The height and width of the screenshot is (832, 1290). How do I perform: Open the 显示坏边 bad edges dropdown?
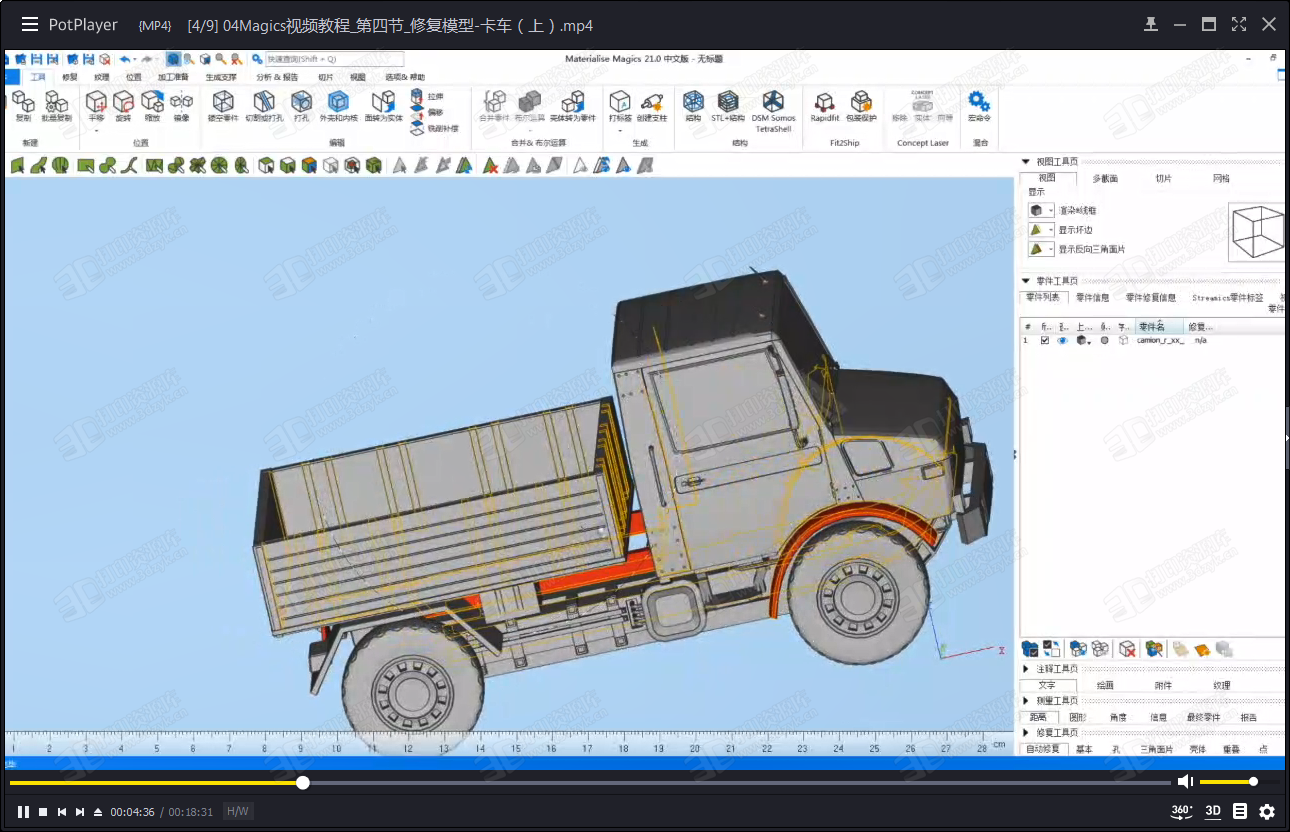(1051, 230)
